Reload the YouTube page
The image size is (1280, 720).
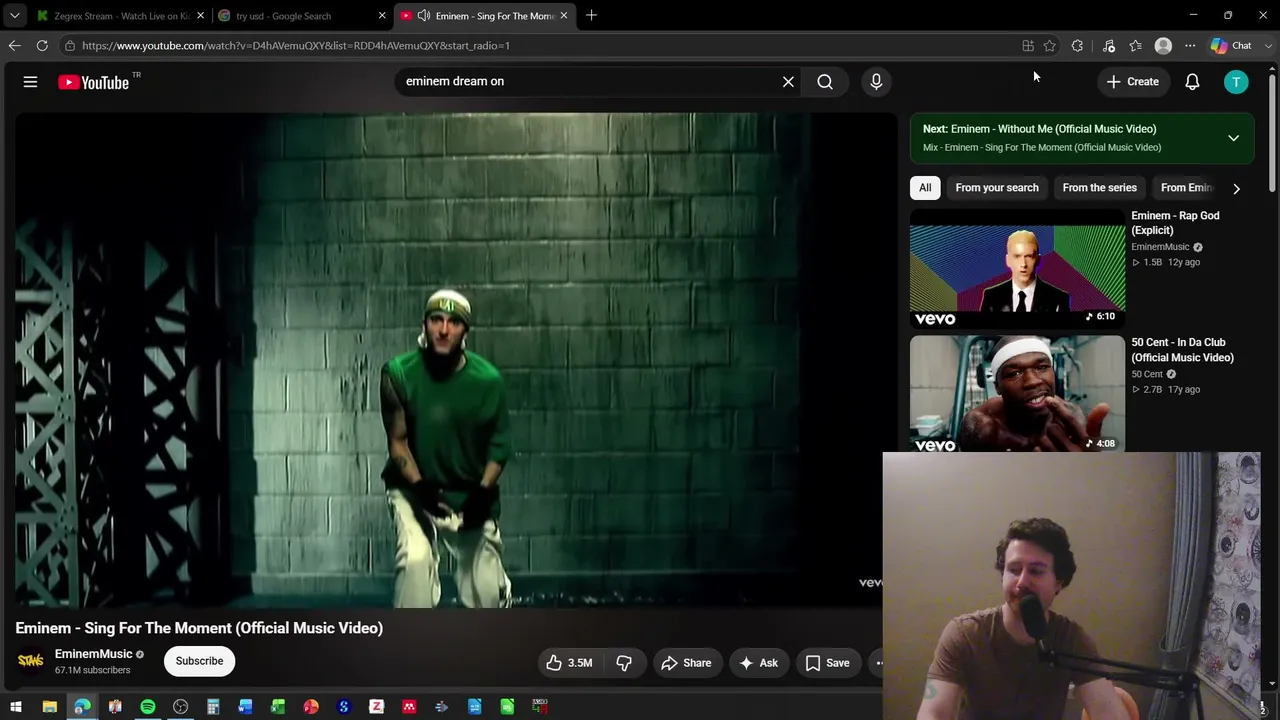point(42,45)
